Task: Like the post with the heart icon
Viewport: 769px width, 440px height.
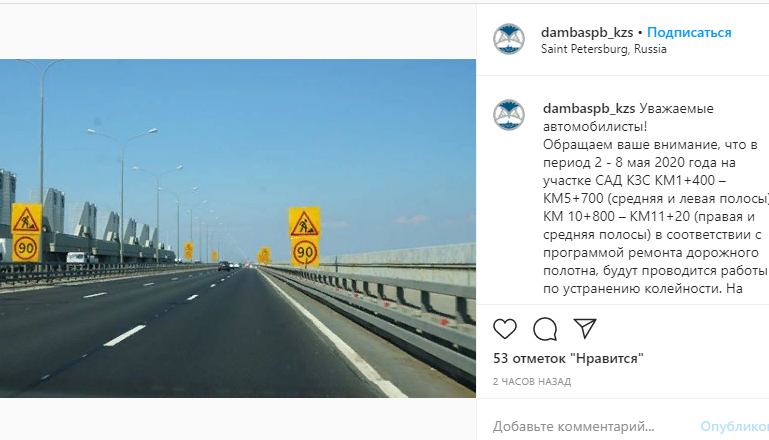Action: (x=505, y=329)
